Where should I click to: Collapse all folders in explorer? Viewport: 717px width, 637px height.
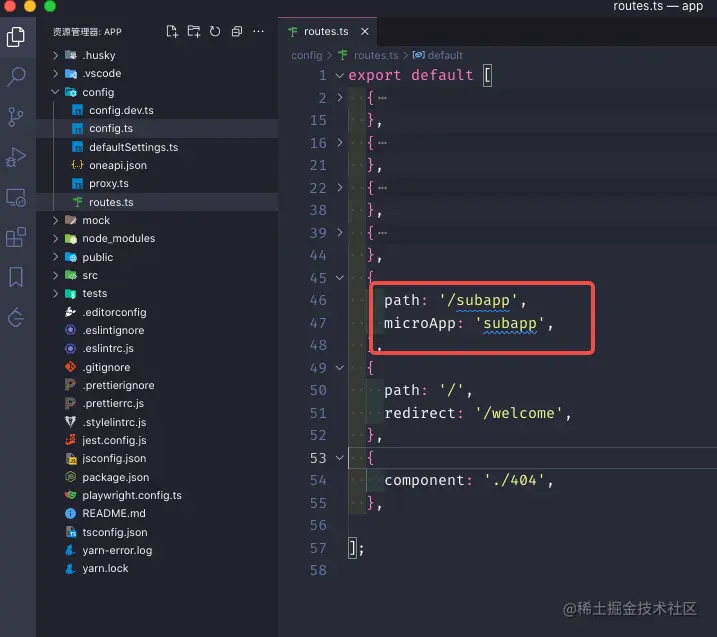[x=237, y=32]
